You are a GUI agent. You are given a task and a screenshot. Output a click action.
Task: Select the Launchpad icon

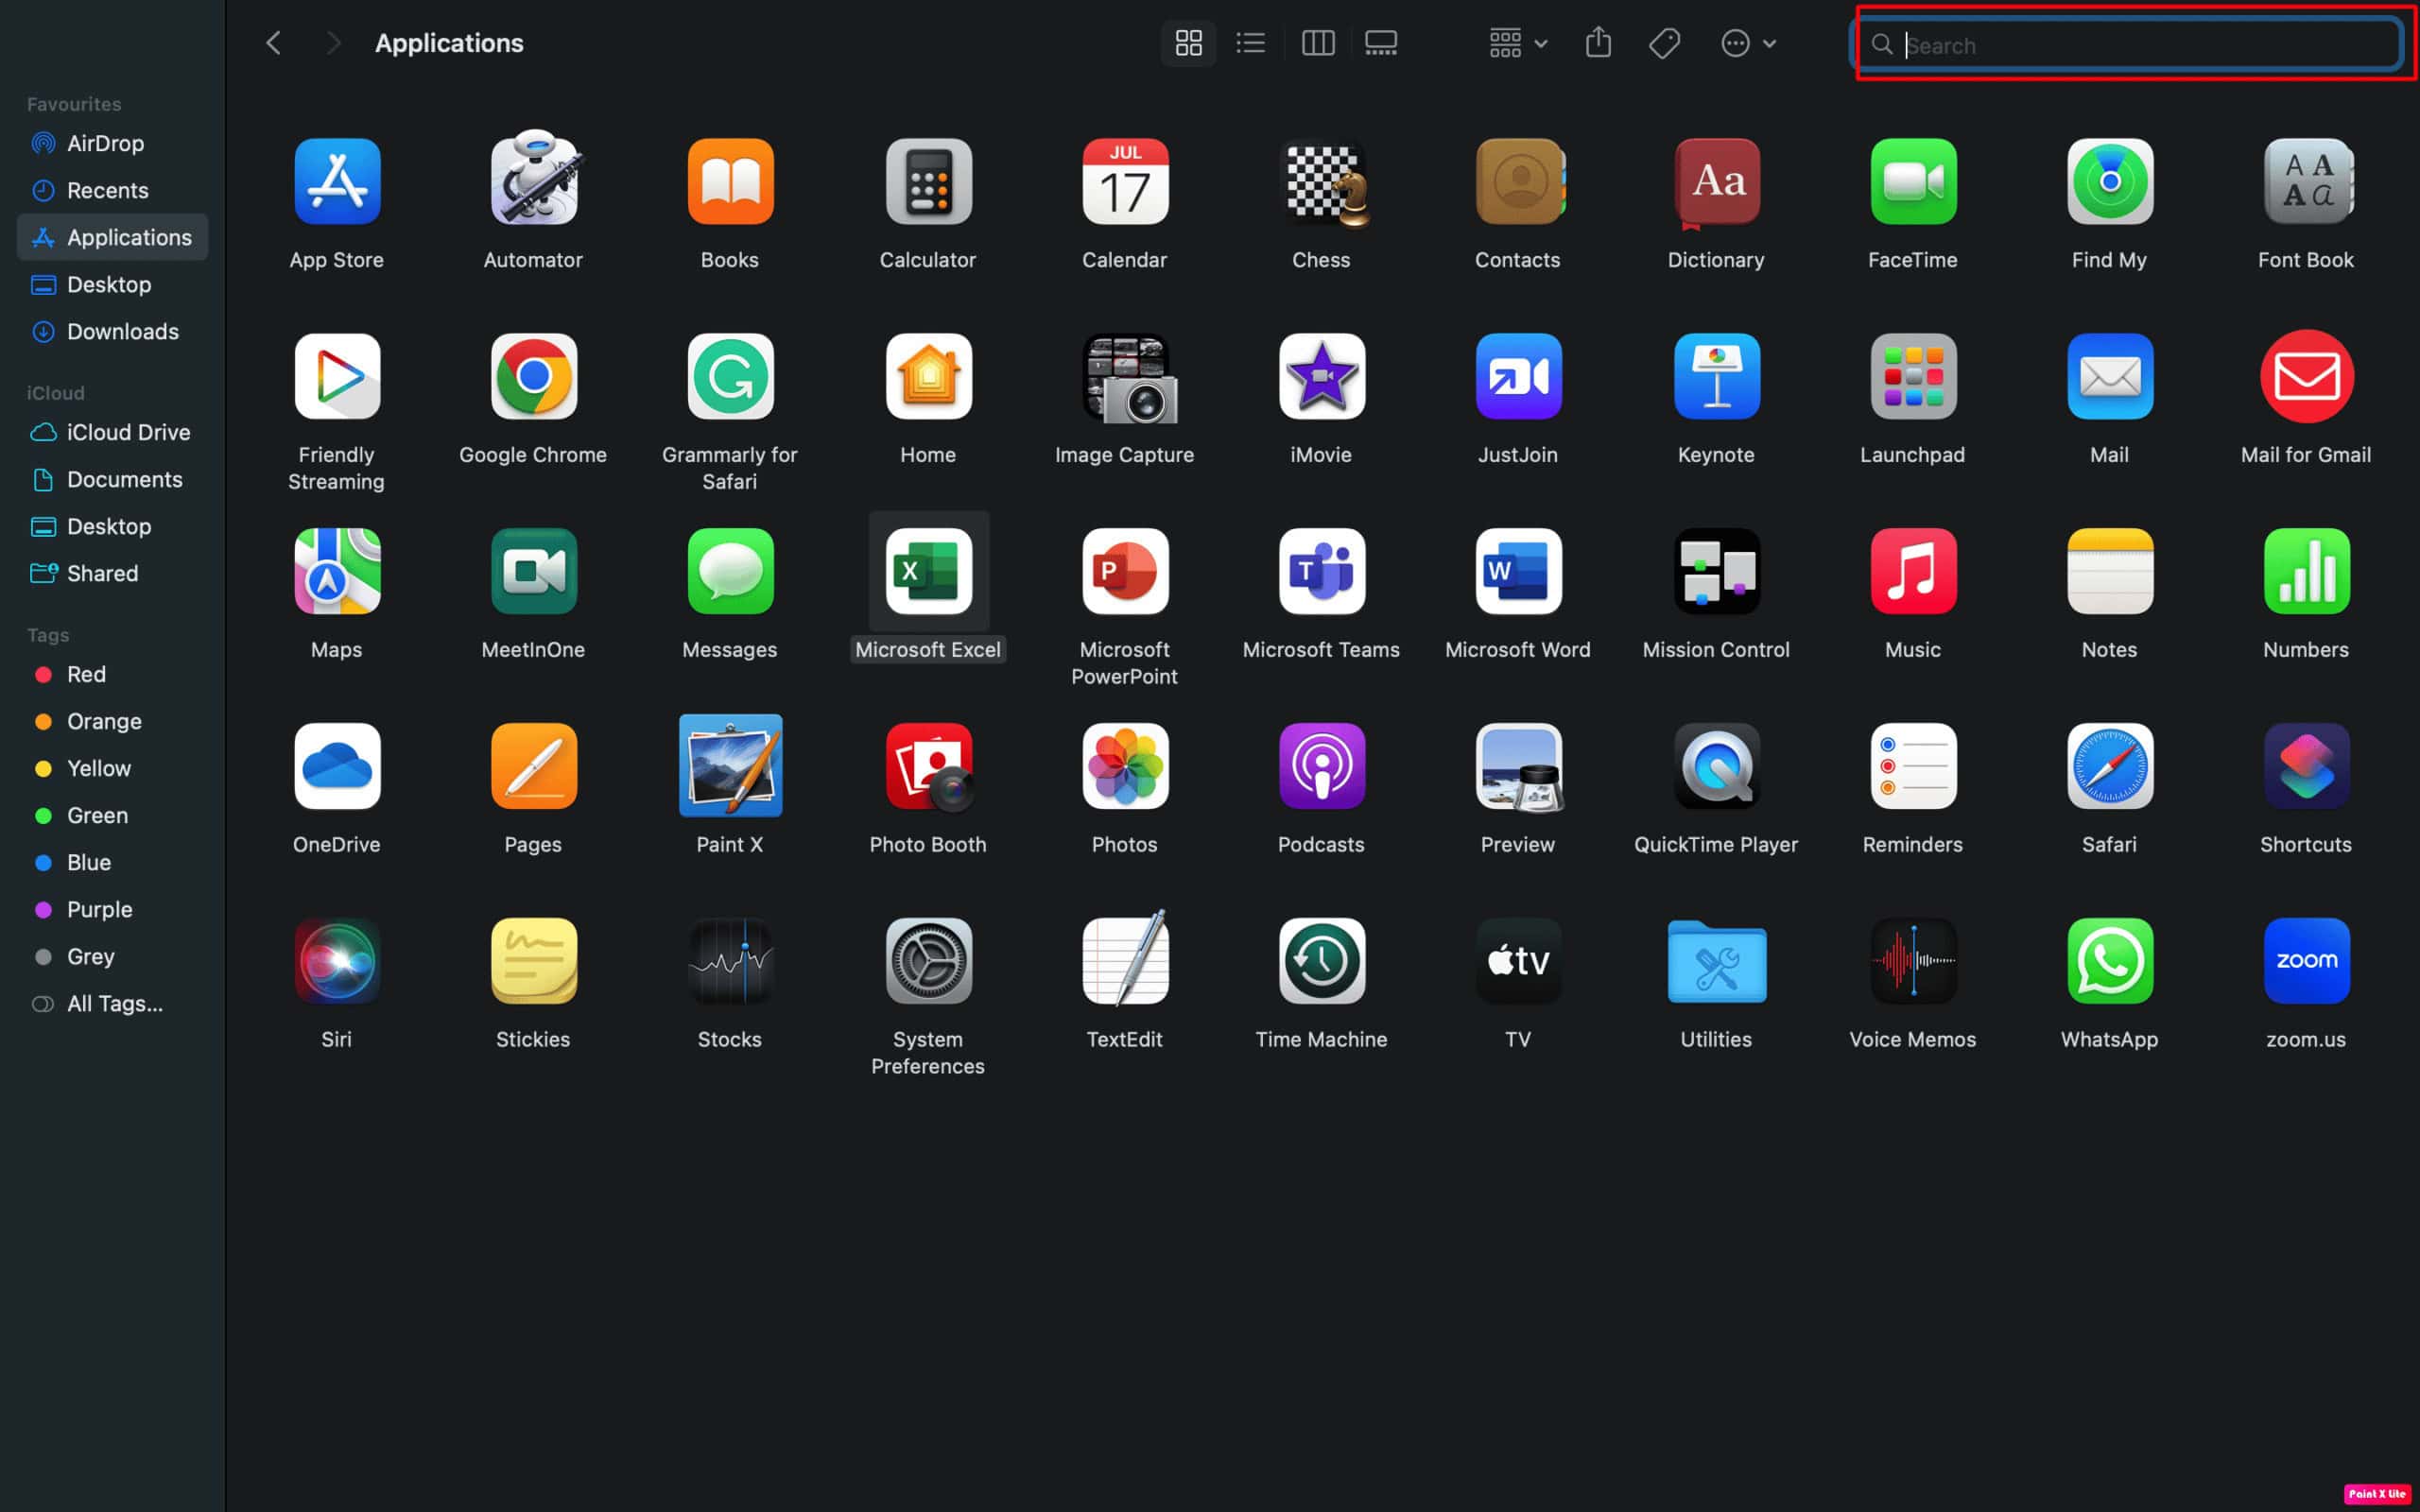1913,376
